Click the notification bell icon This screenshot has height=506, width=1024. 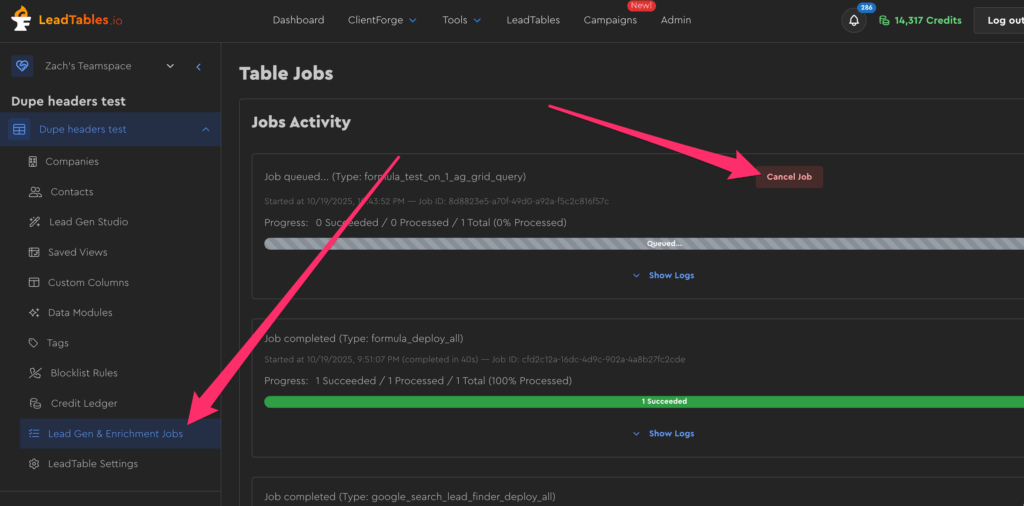point(853,20)
